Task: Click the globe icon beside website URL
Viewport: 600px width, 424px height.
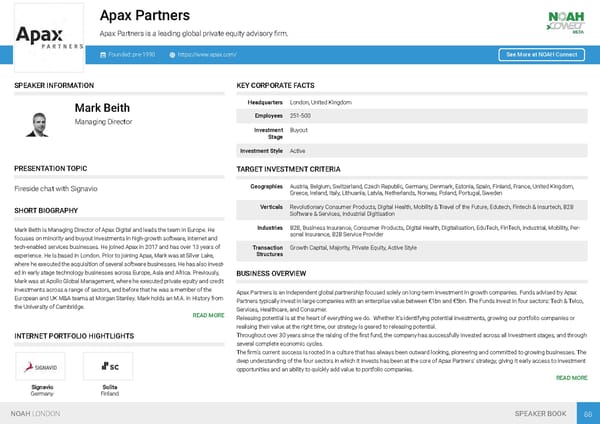Action: 173,54
